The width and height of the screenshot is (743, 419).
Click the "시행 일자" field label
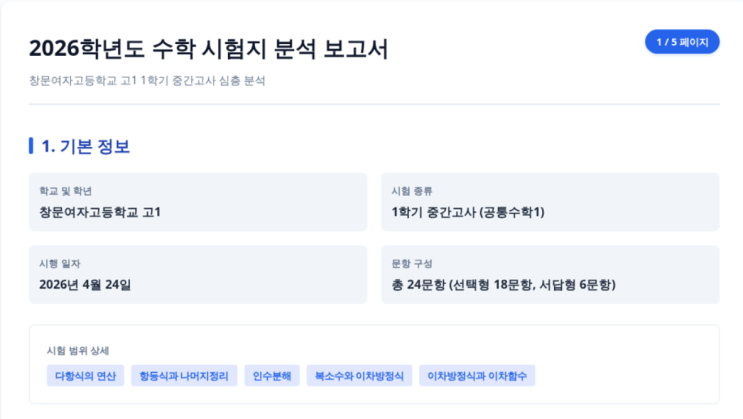[60, 263]
